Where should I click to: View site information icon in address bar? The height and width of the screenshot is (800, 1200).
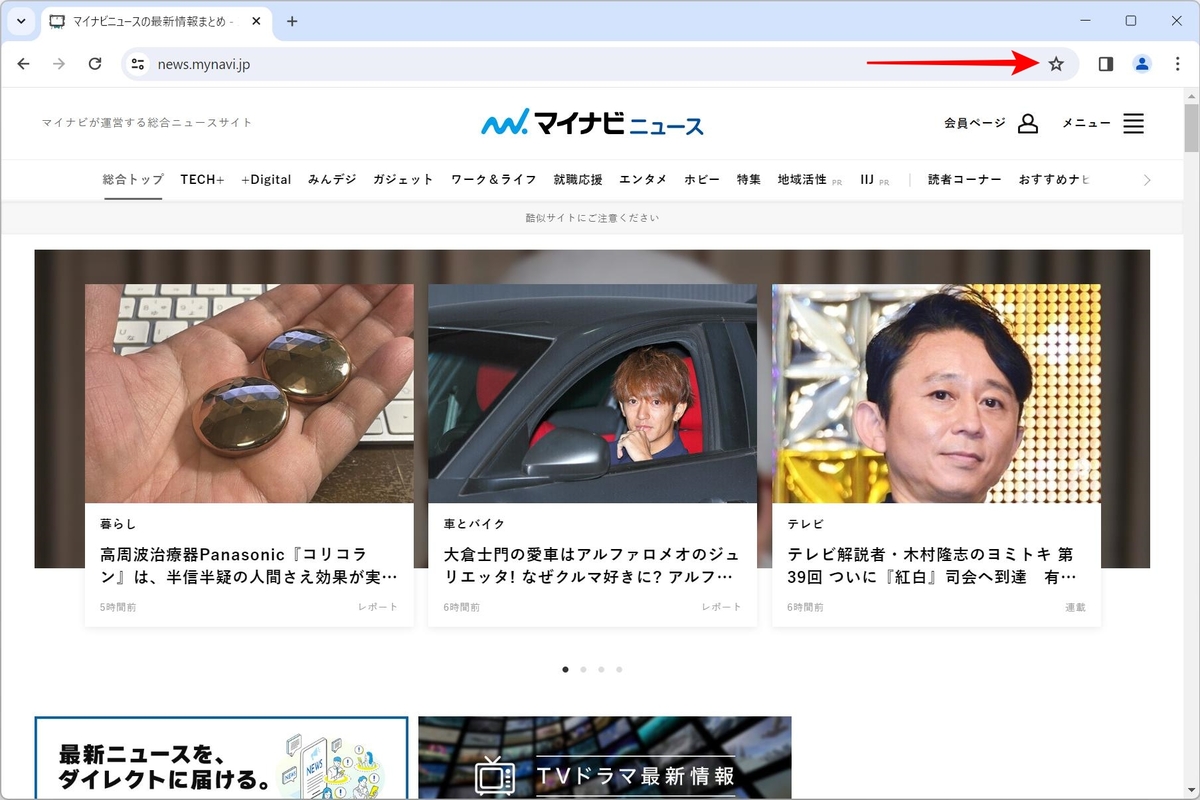138,64
